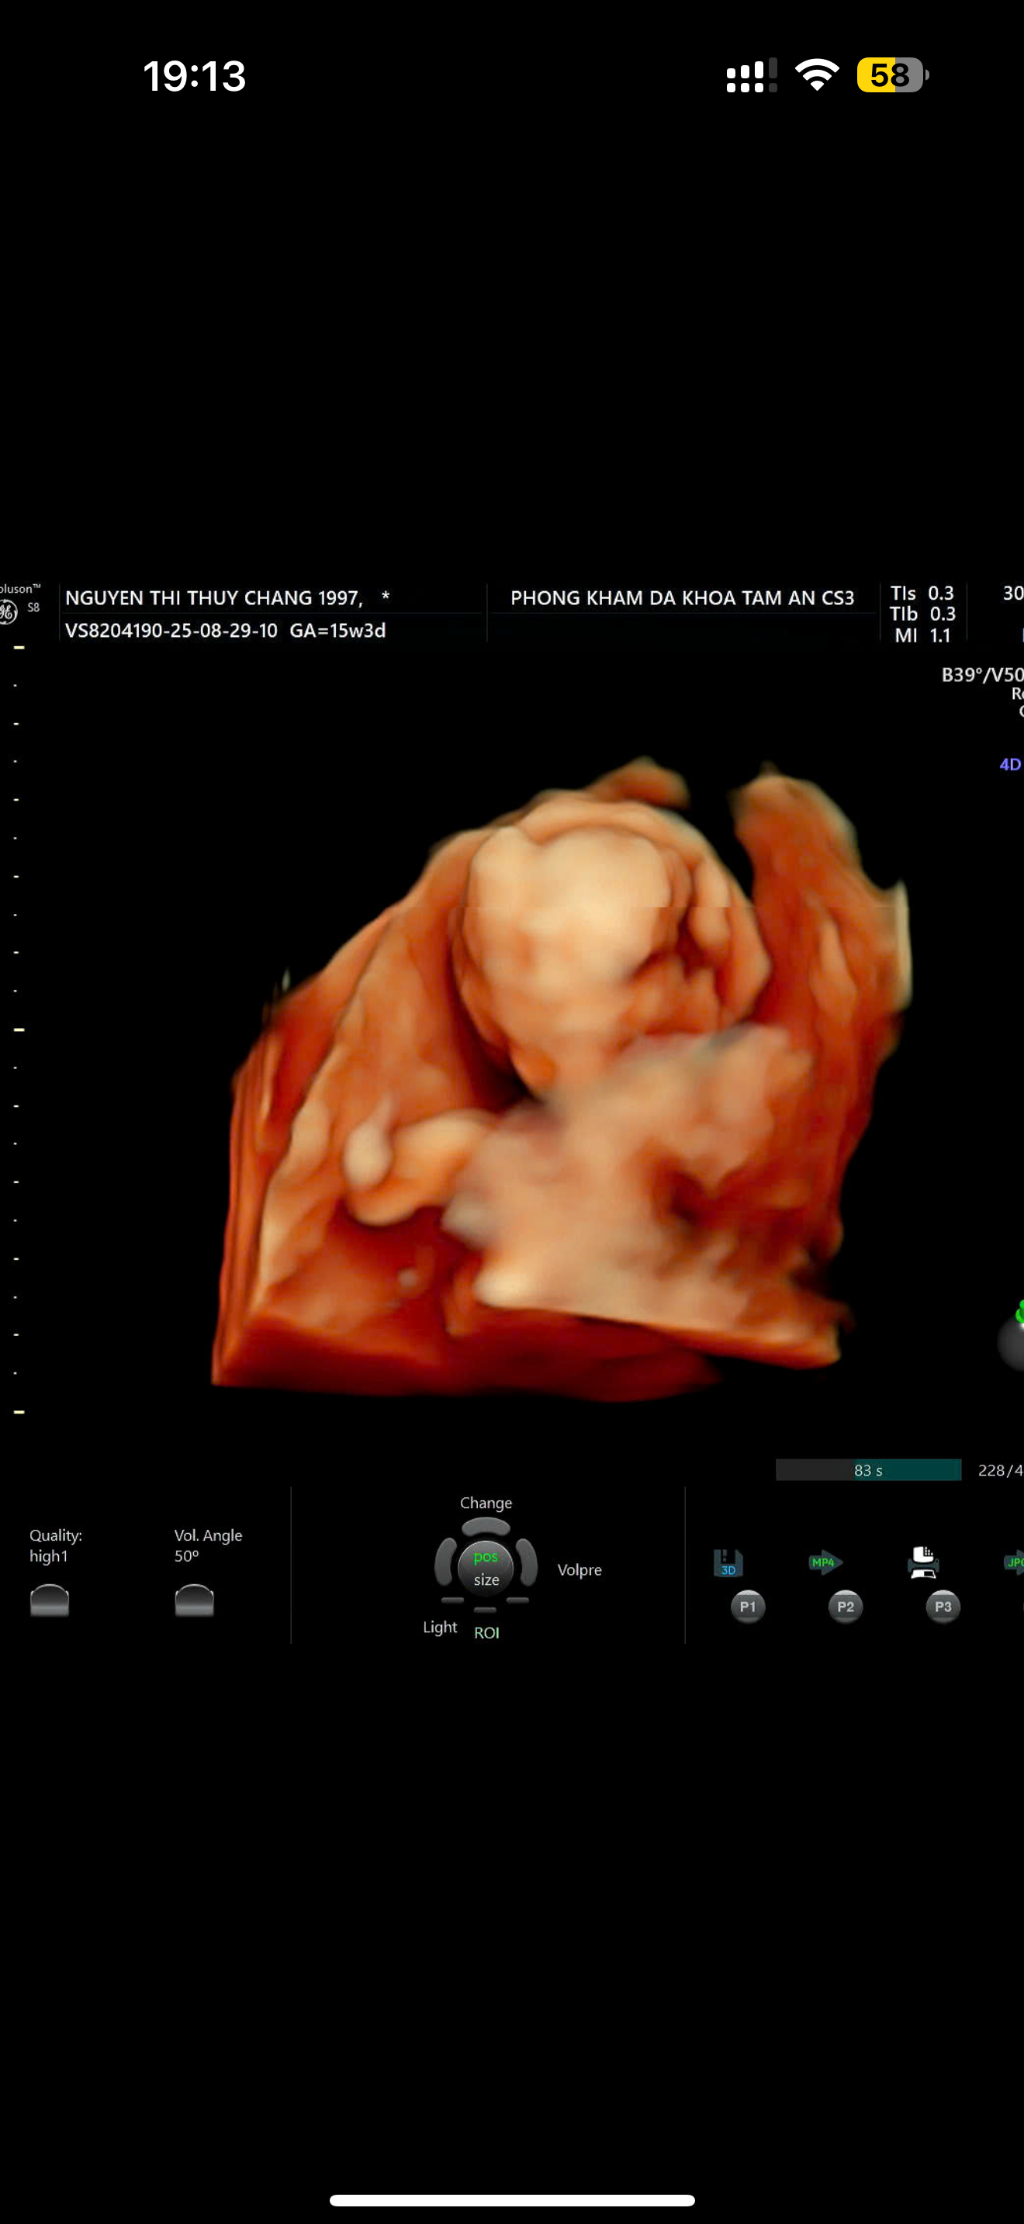Tap the Wi-Fi status icon
This screenshot has width=1024, height=2224.
[x=817, y=75]
